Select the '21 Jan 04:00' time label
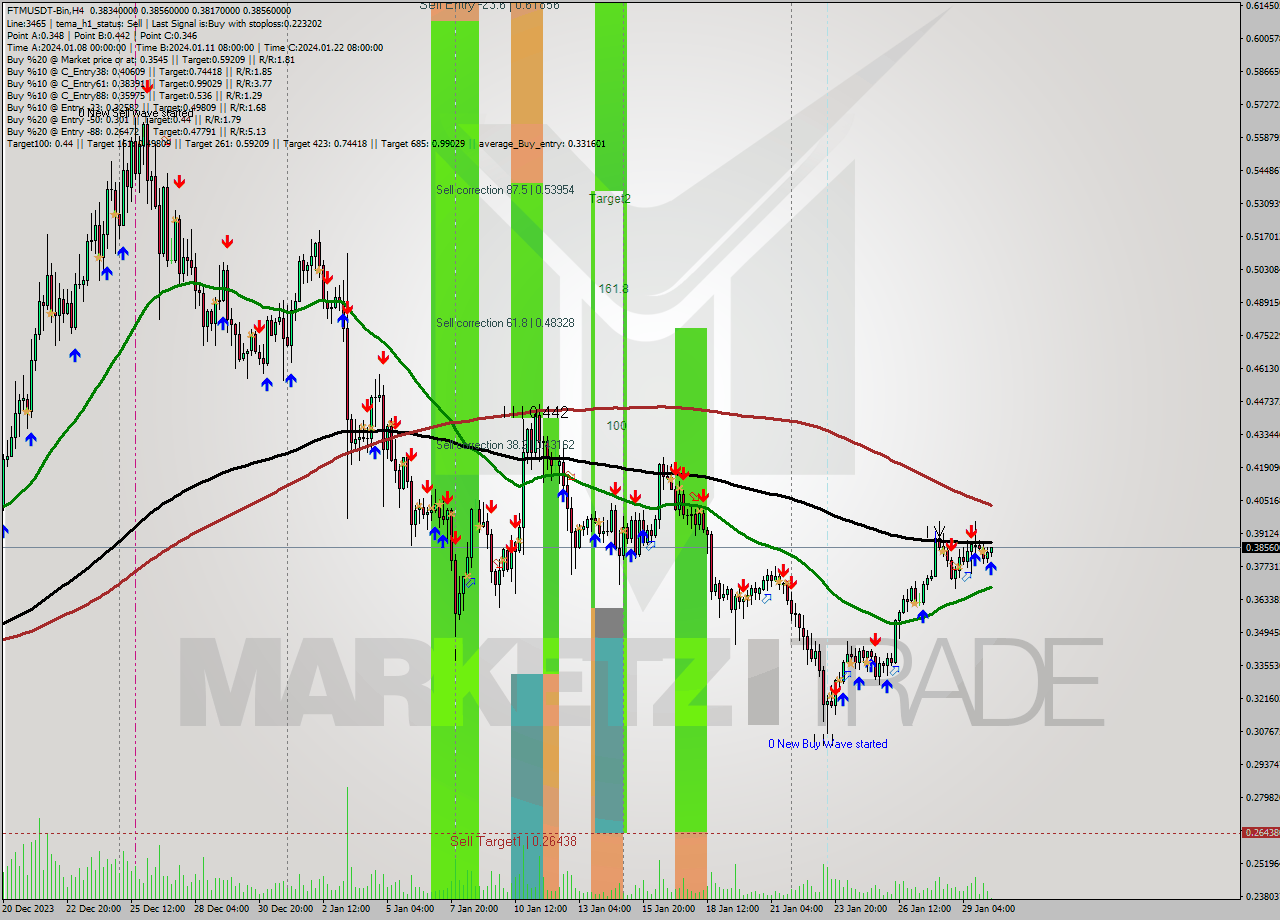This screenshot has width=1280, height=920. [x=796, y=909]
